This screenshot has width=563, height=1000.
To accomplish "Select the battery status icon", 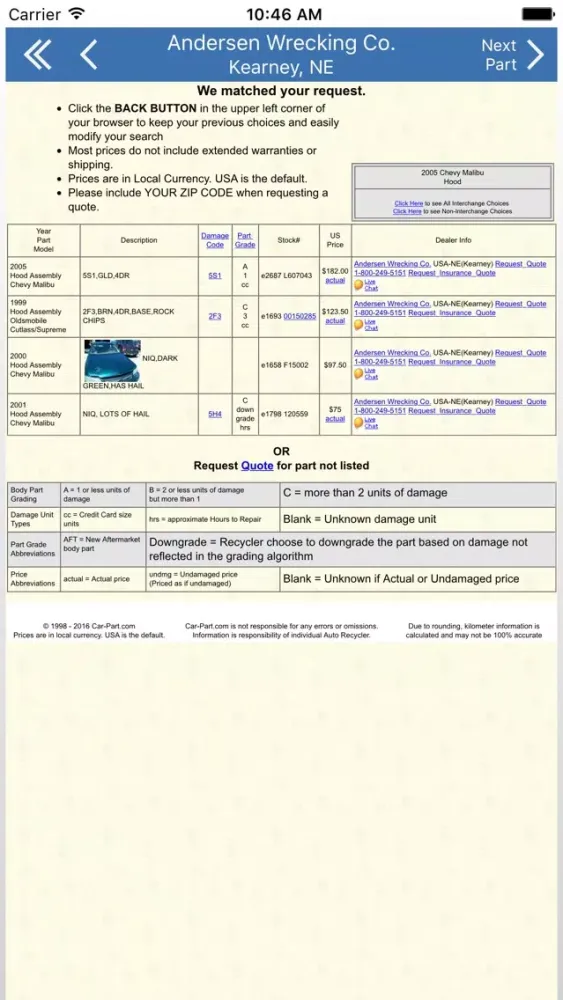I will tap(537, 13).
